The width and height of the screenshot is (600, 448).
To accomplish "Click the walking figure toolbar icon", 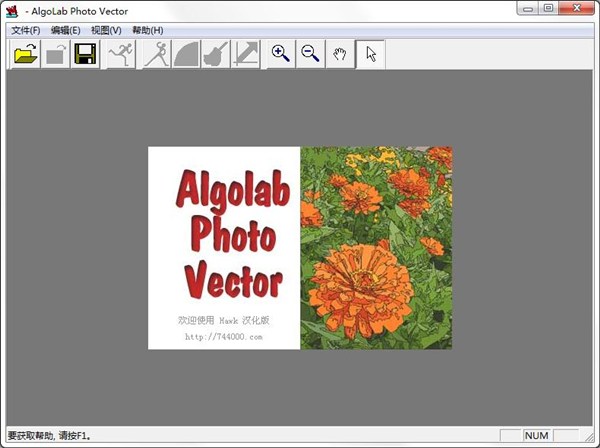I will (x=157, y=54).
